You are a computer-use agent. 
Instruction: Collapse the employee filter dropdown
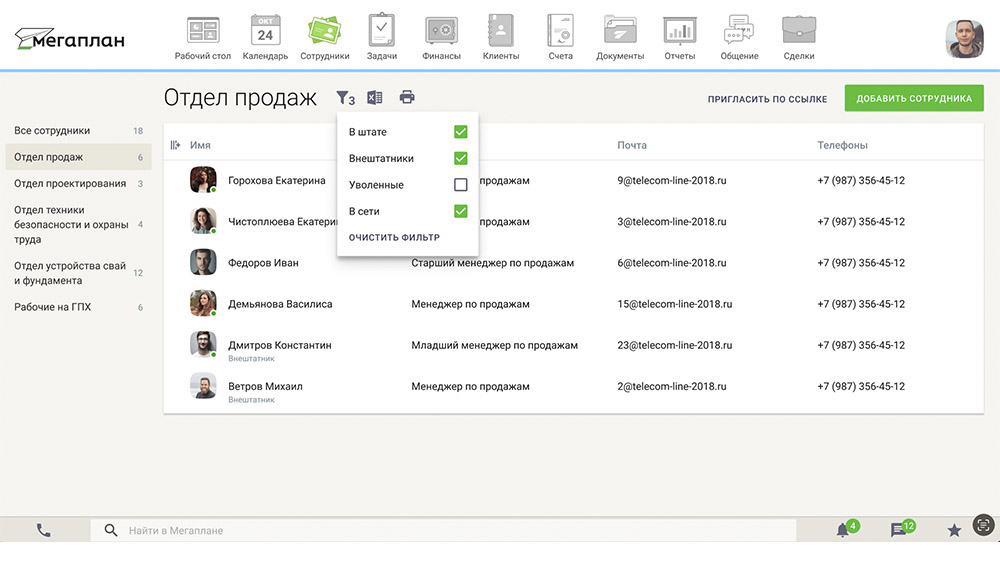[344, 98]
